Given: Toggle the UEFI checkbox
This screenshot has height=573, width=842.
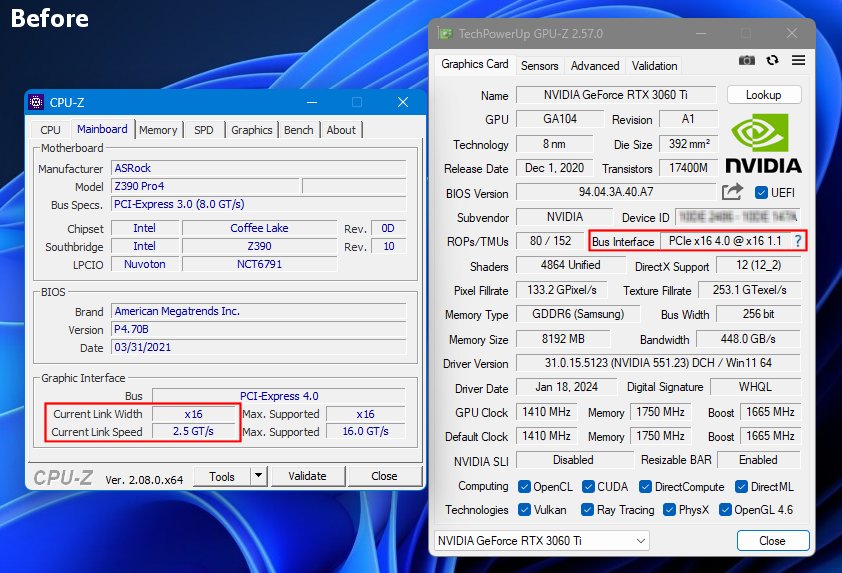Looking at the screenshot, I should (x=761, y=192).
